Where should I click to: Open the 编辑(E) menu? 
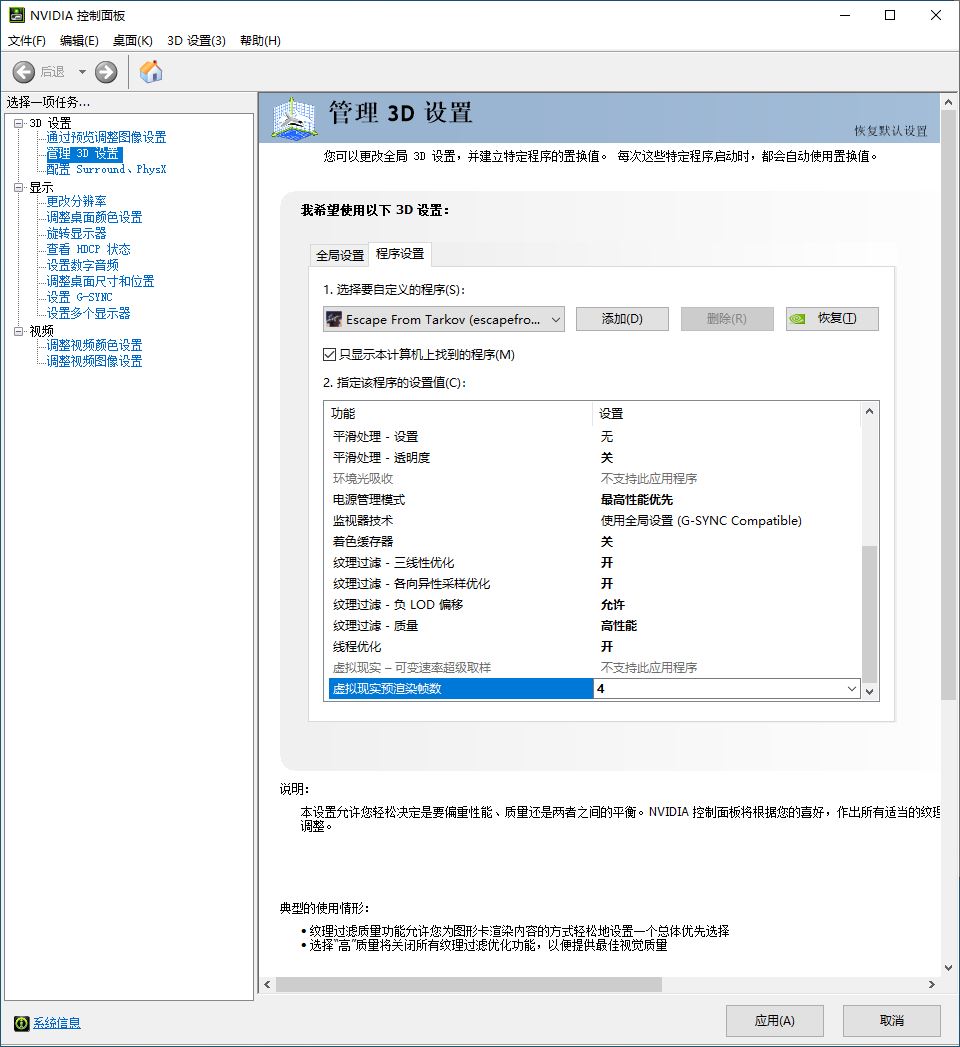(x=79, y=41)
